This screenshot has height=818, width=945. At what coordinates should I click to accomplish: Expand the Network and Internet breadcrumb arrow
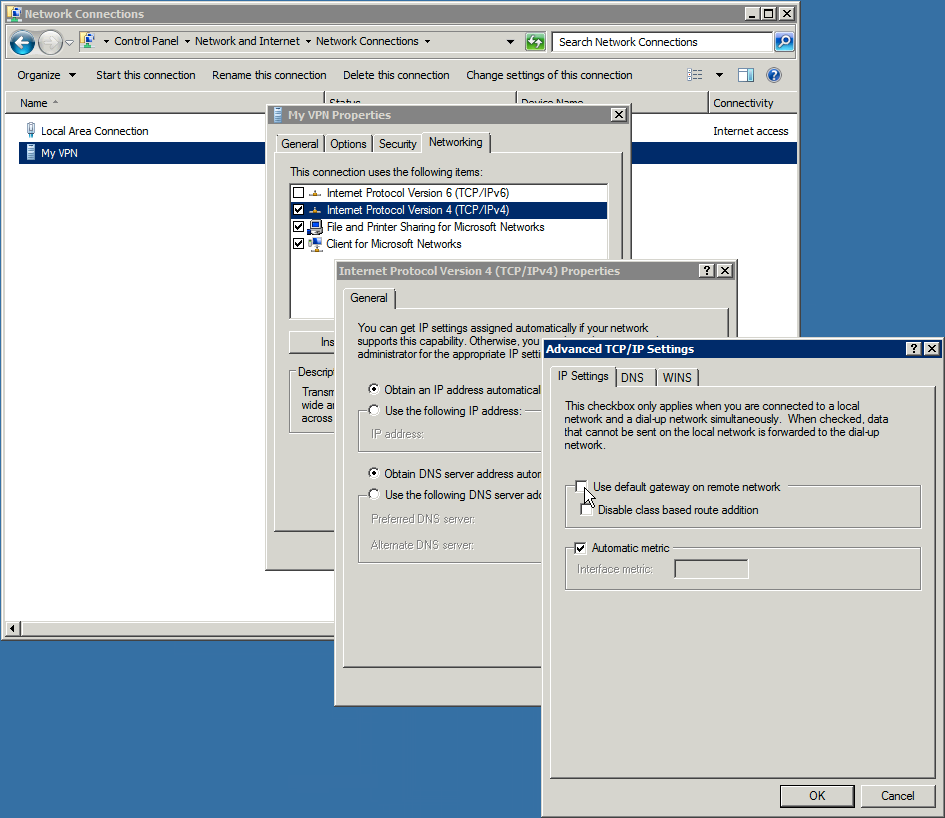point(309,41)
